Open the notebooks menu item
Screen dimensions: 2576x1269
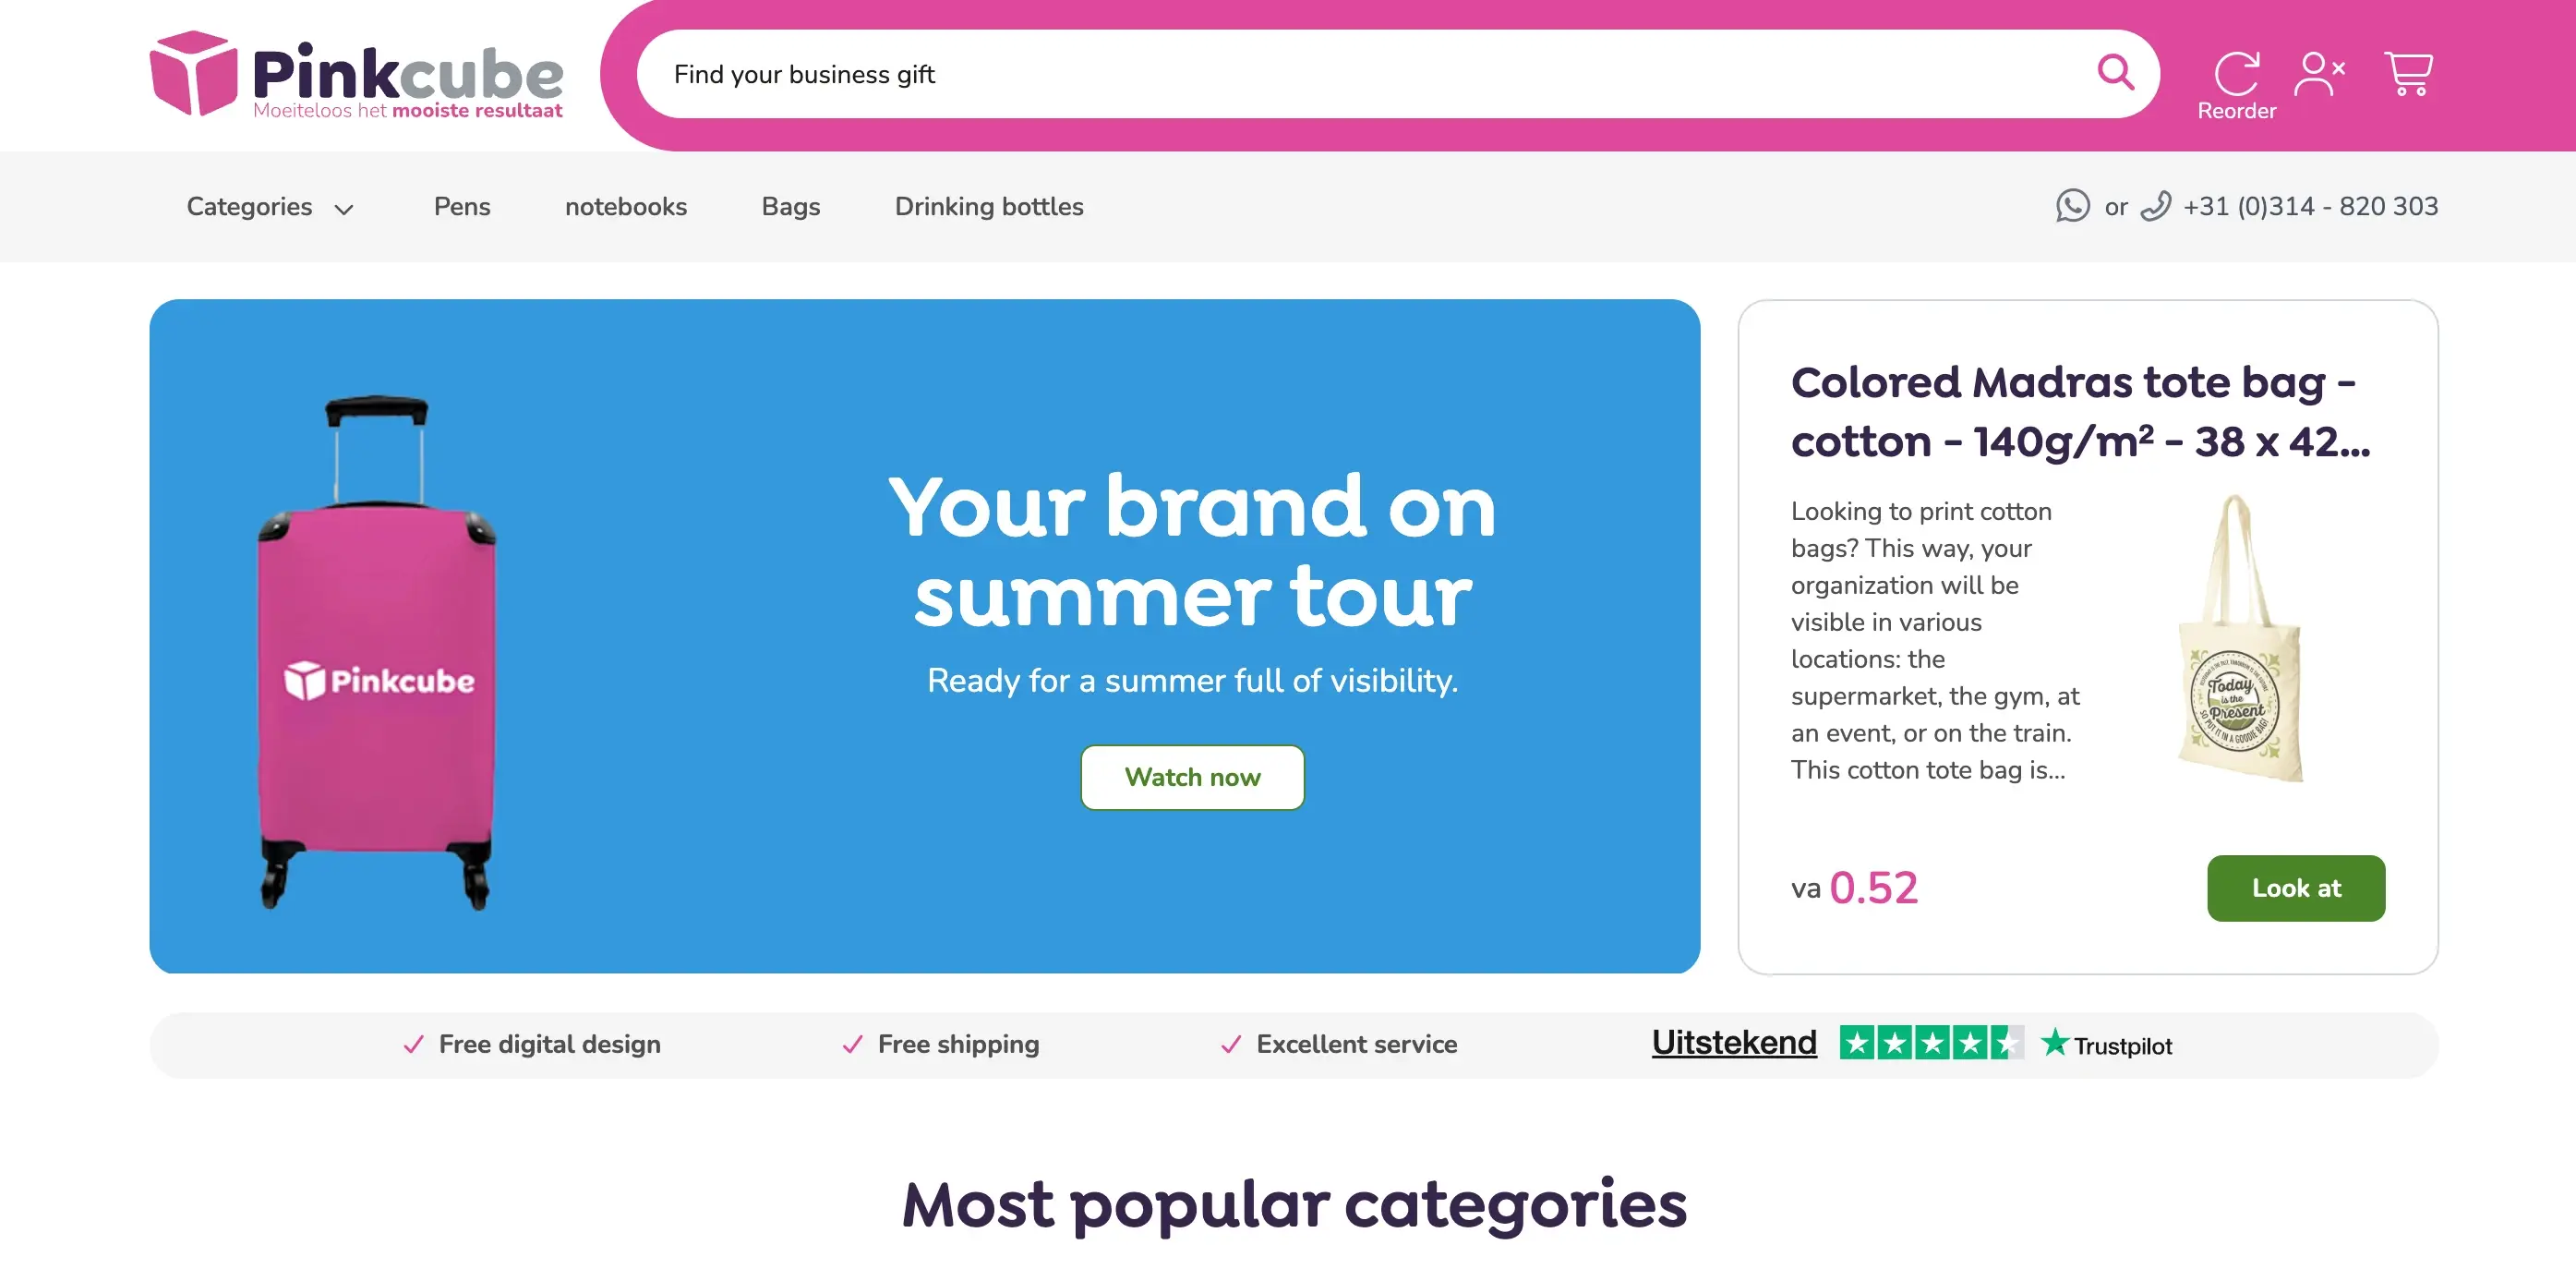(x=626, y=207)
